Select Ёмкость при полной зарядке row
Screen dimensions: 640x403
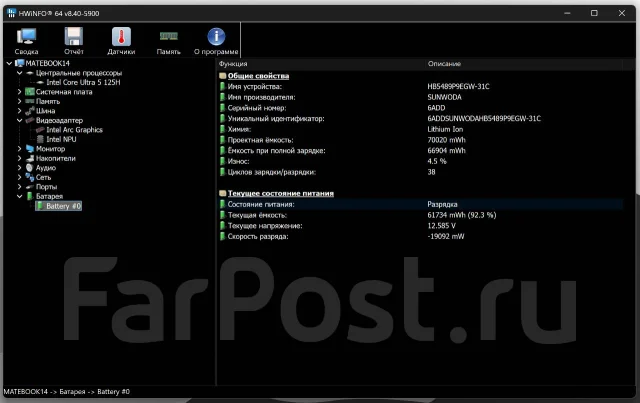coord(420,151)
